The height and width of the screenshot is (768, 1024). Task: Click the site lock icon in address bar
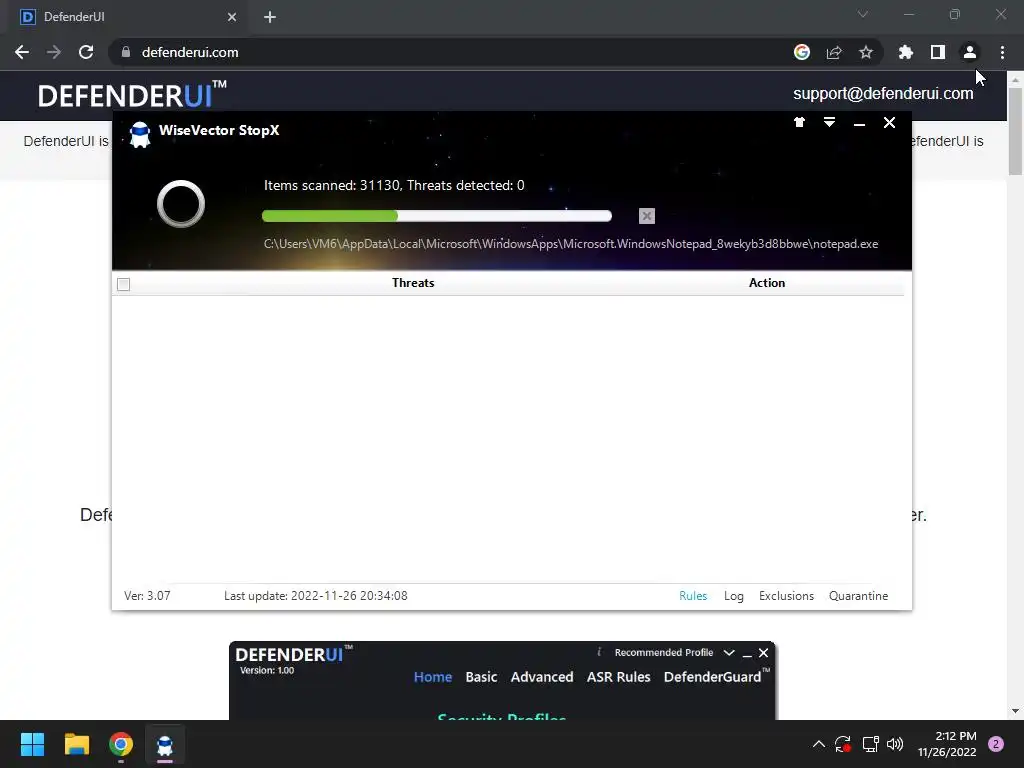coord(126,52)
